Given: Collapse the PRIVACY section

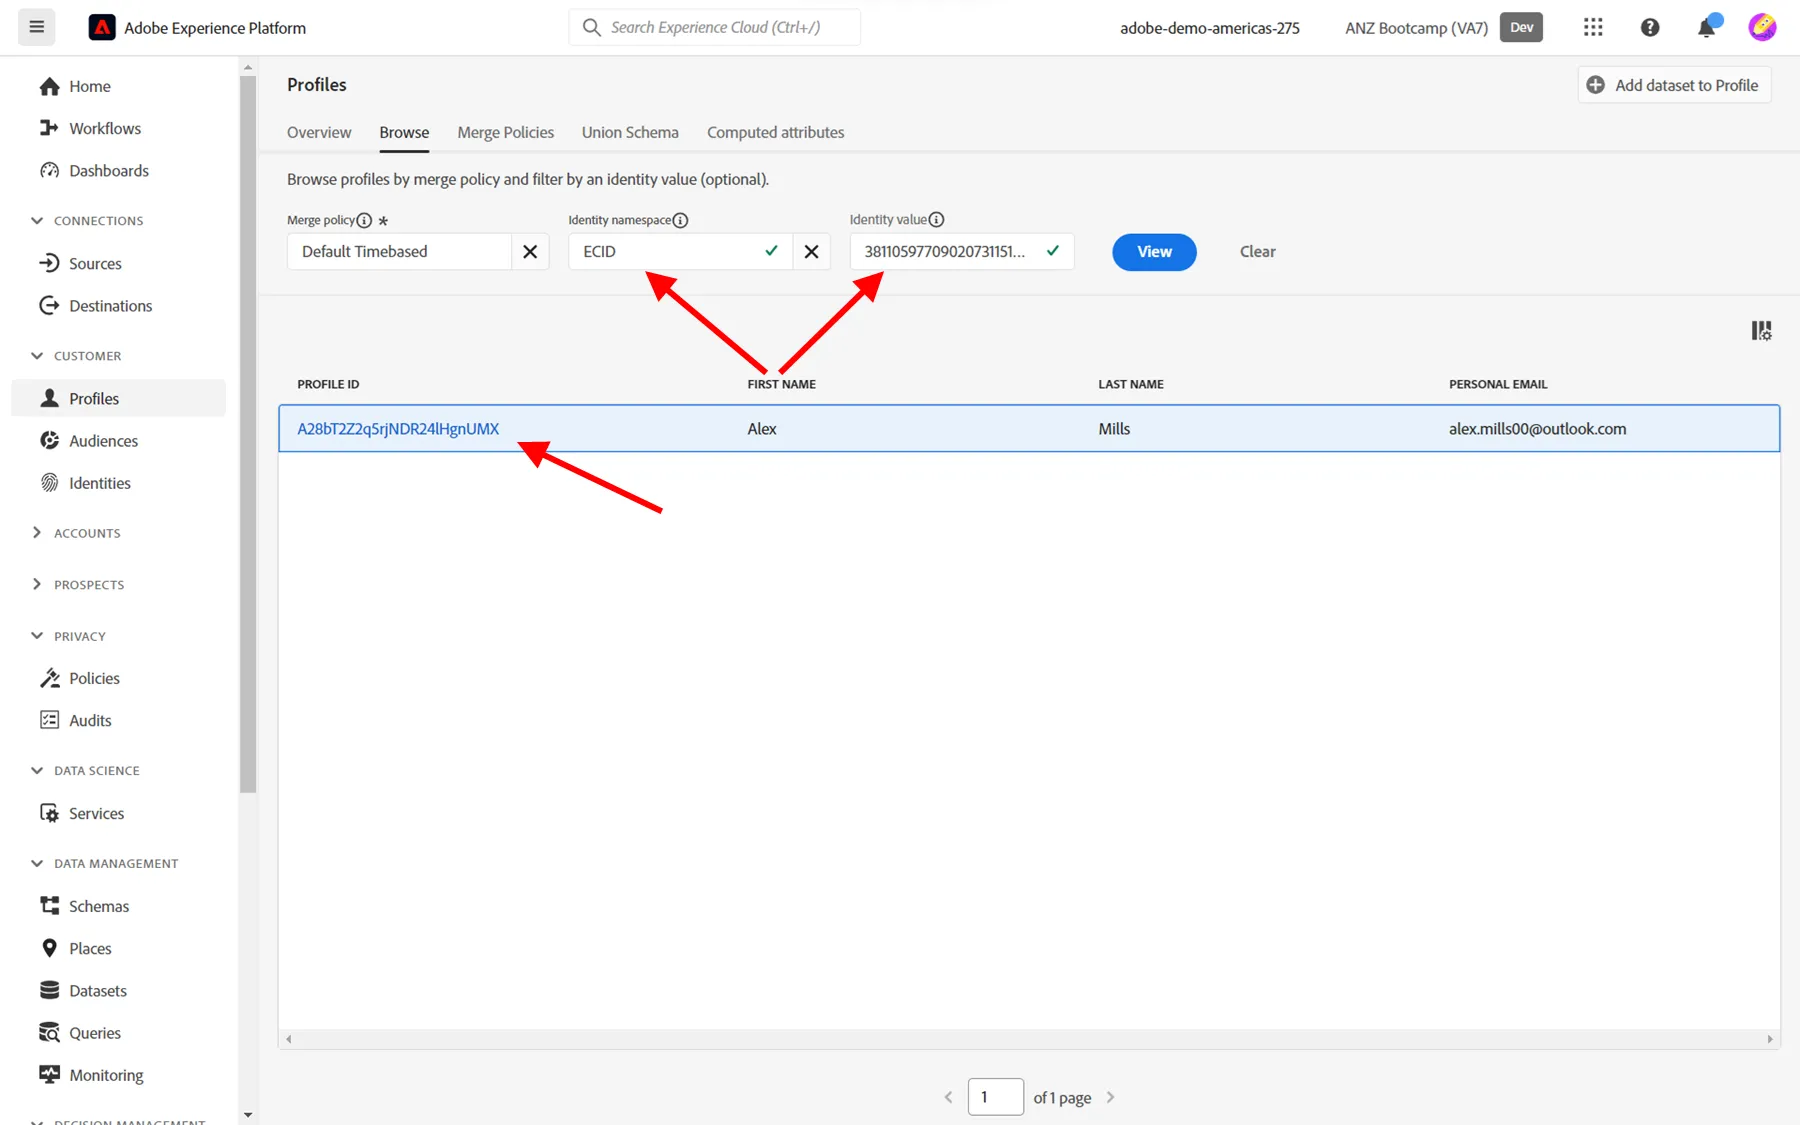Looking at the screenshot, I should (68, 636).
